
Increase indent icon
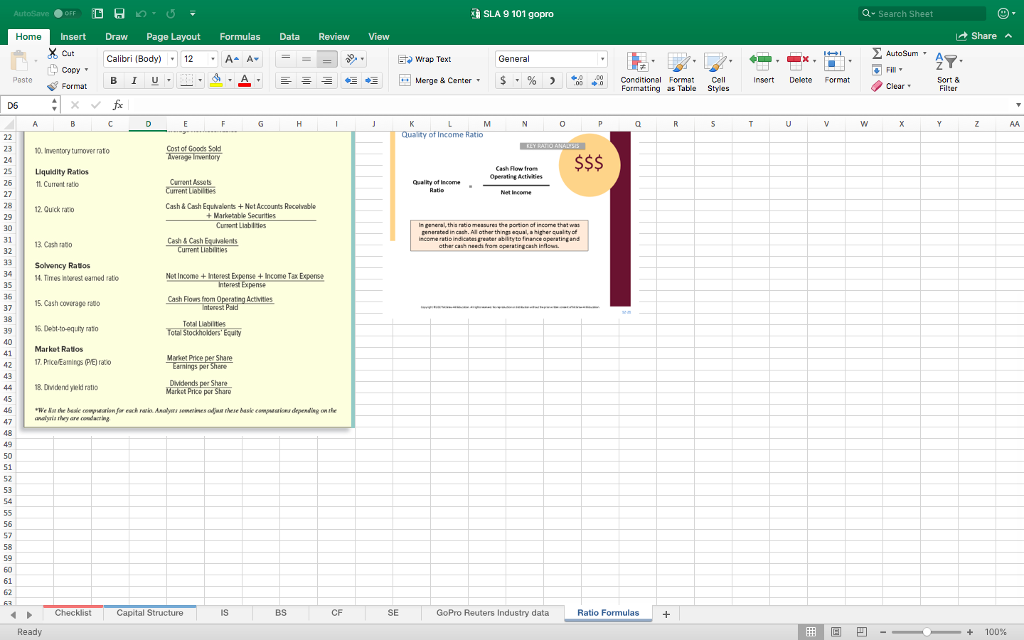tap(372, 80)
